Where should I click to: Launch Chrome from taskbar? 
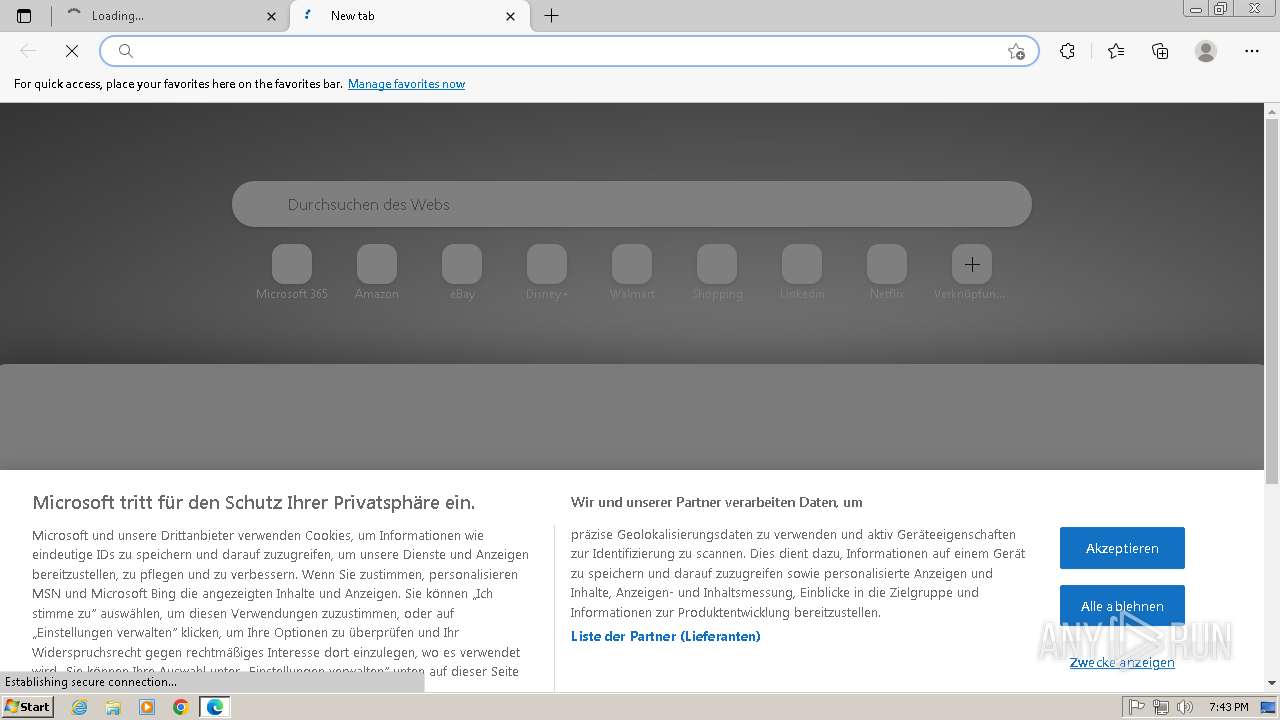pos(181,707)
